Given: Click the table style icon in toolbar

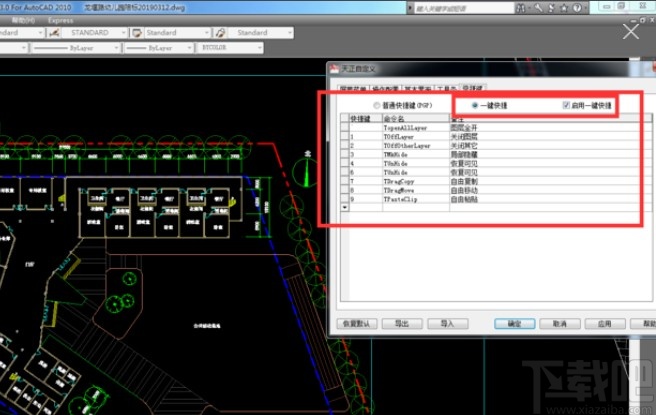Looking at the screenshot, I should [136, 32].
